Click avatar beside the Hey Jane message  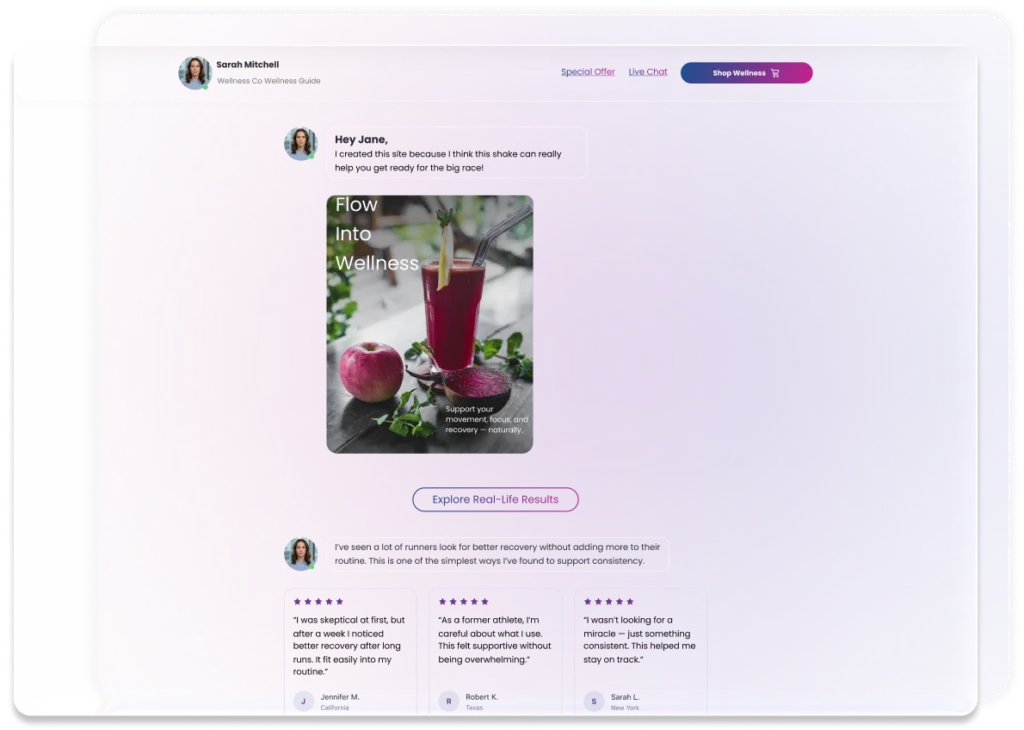[x=300, y=143]
